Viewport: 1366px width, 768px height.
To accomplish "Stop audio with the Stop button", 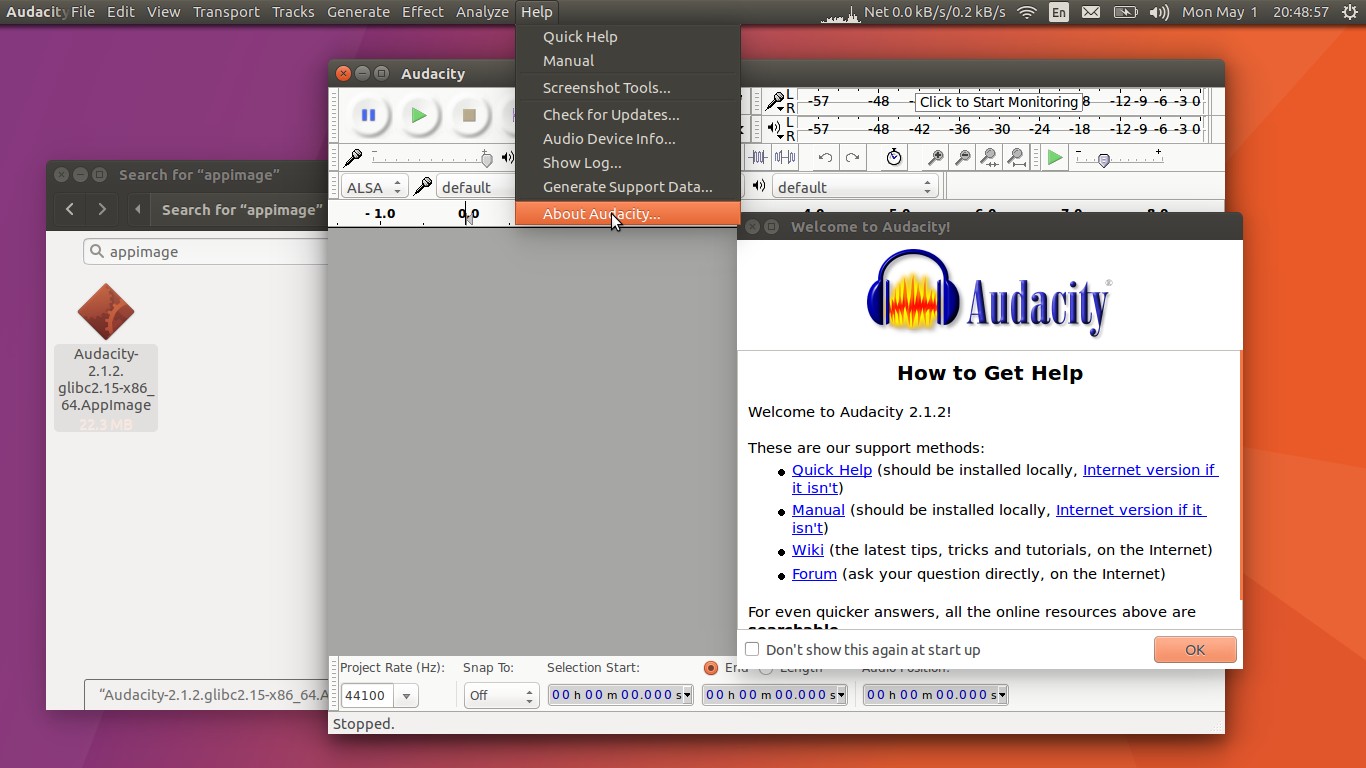I will tap(469, 116).
